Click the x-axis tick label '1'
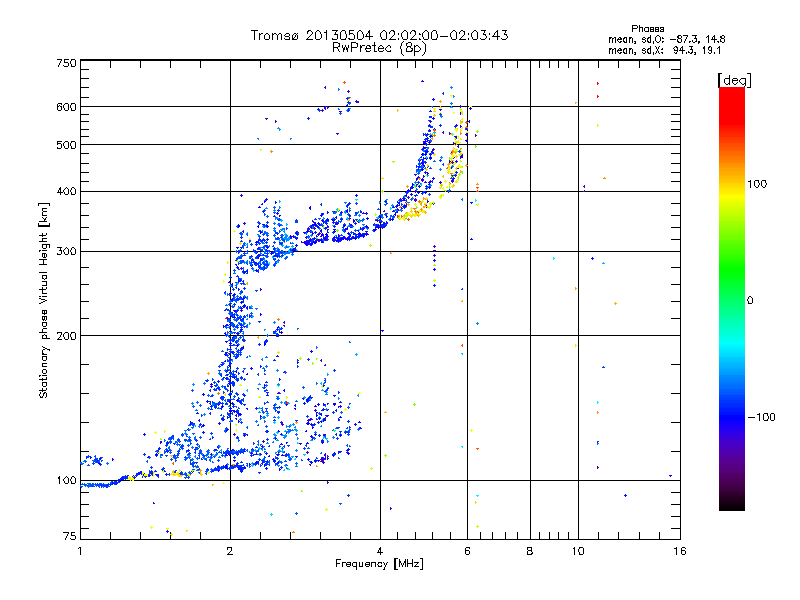This screenshot has width=800, height=600. point(80,551)
